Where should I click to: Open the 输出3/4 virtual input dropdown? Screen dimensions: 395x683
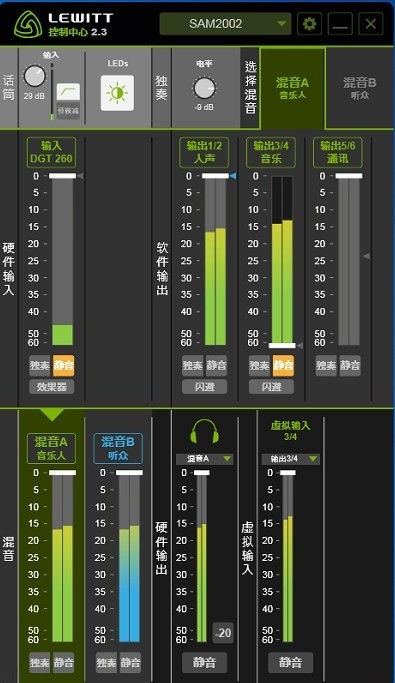point(290,459)
